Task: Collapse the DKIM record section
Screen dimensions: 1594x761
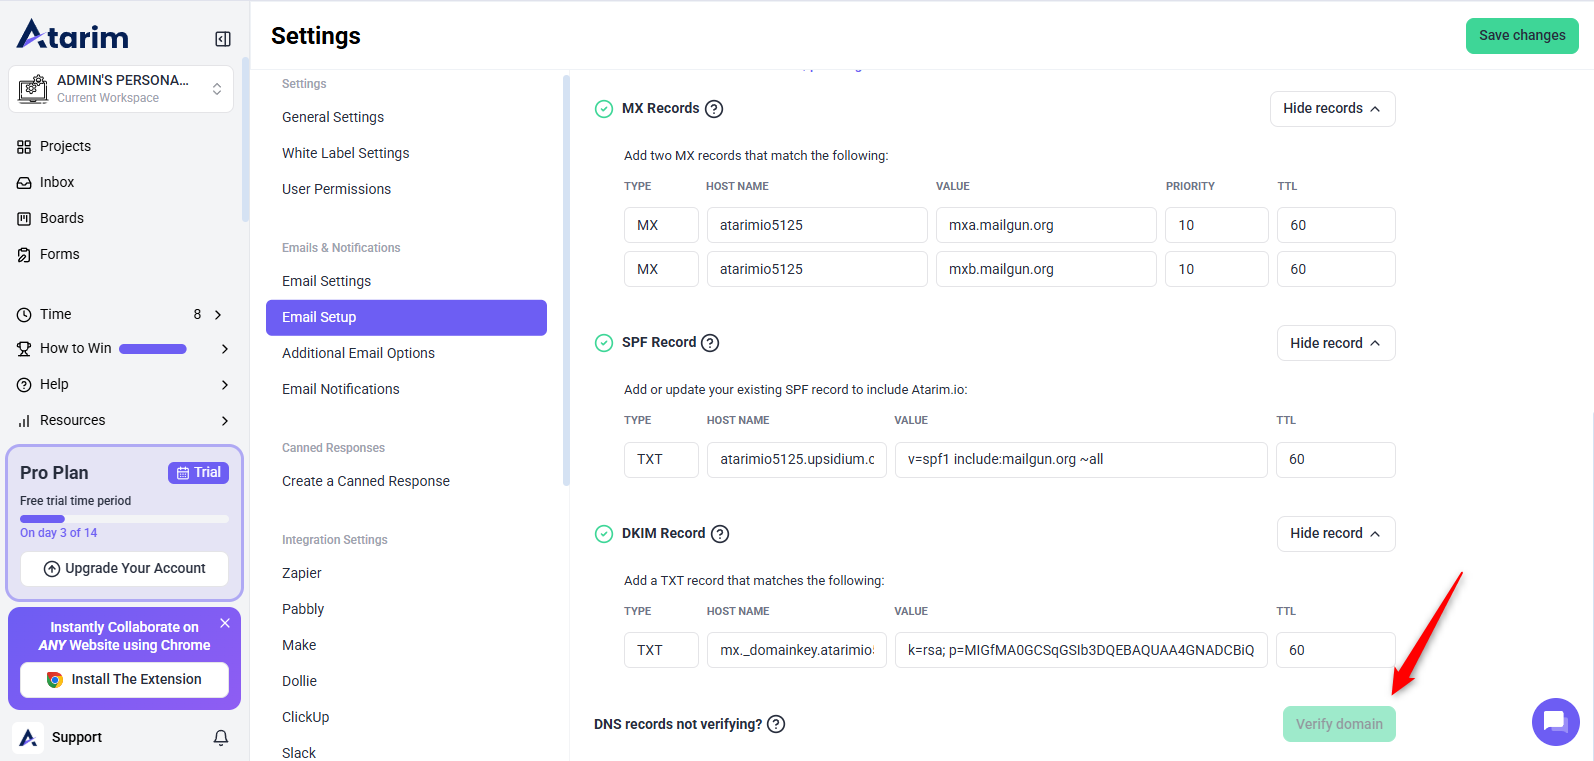Action: (x=1335, y=534)
